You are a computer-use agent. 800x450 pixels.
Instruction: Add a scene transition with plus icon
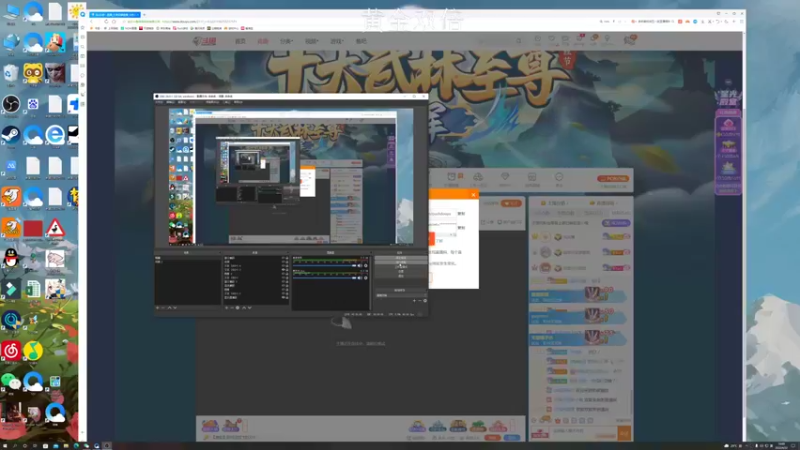point(414,301)
